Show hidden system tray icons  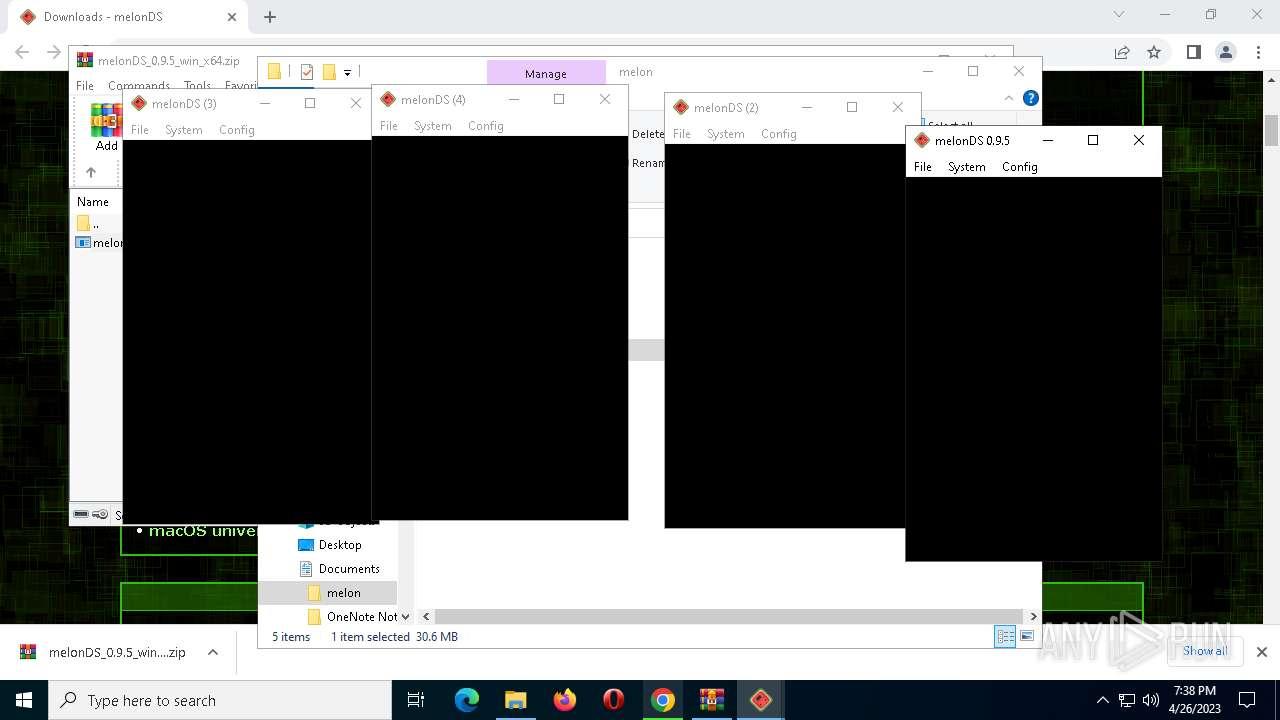[x=1103, y=700]
